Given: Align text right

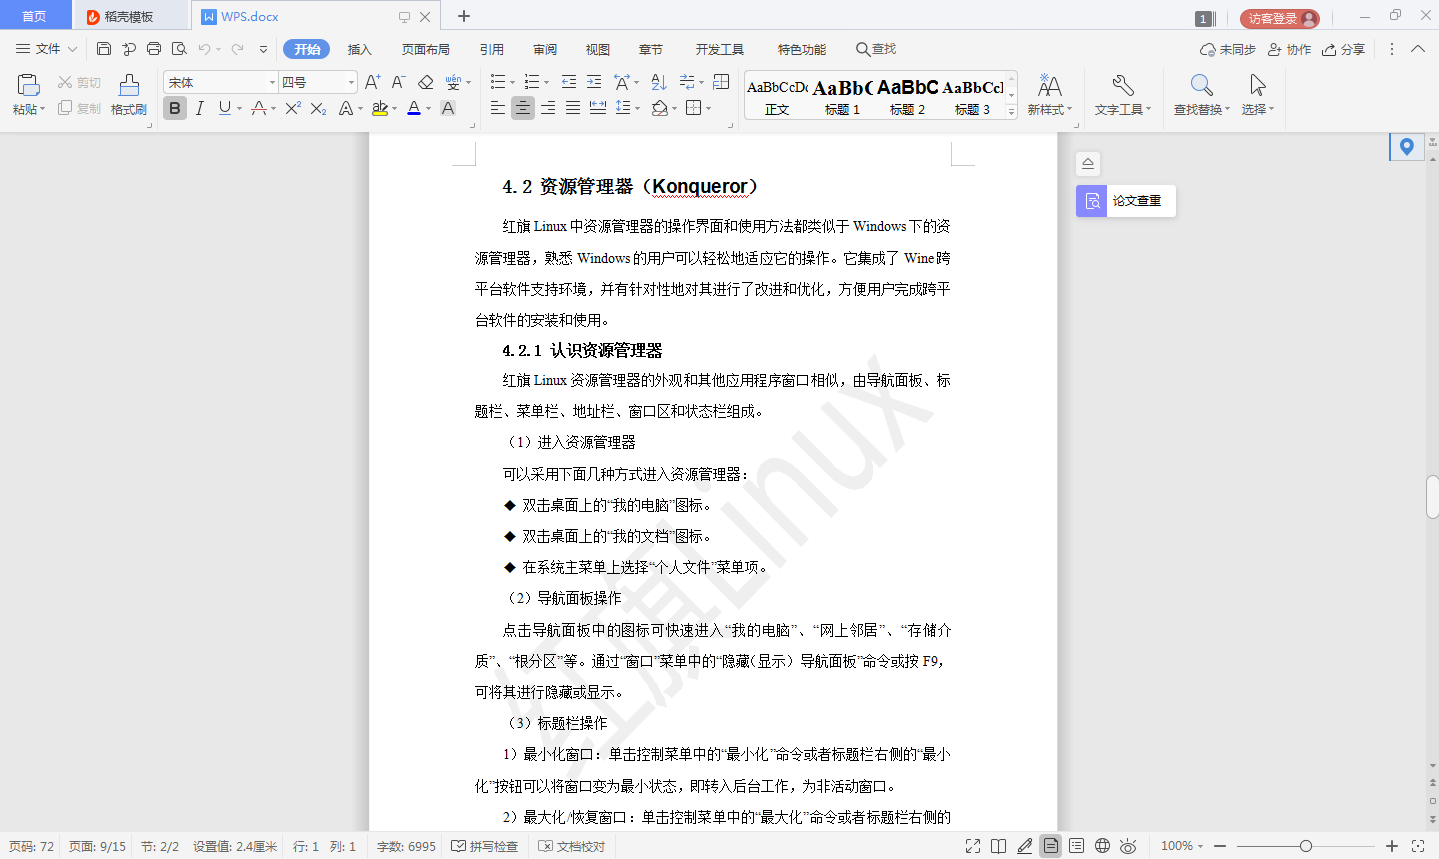Looking at the screenshot, I should (x=548, y=108).
